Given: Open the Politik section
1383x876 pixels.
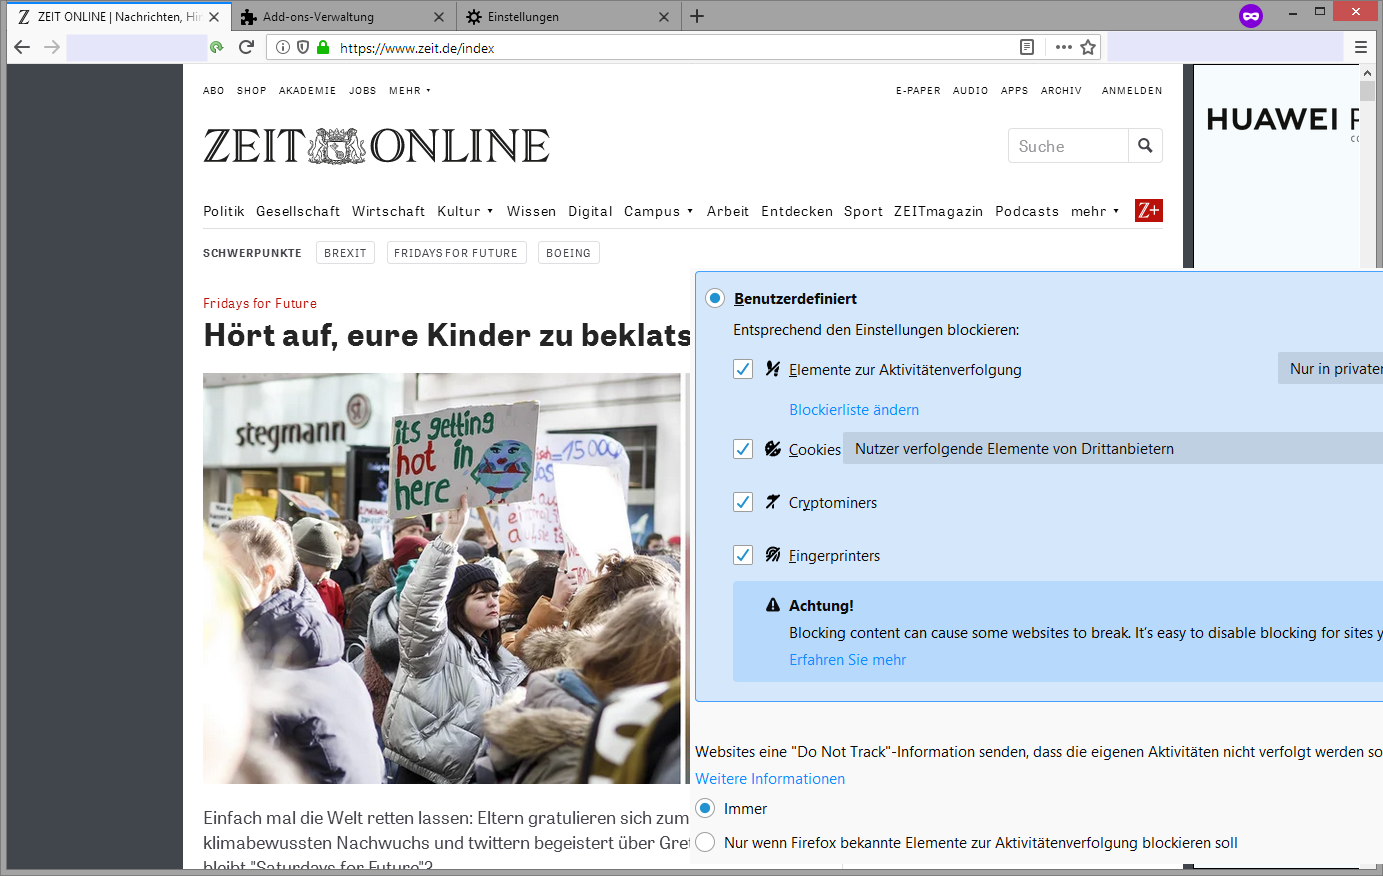Looking at the screenshot, I should (x=224, y=211).
